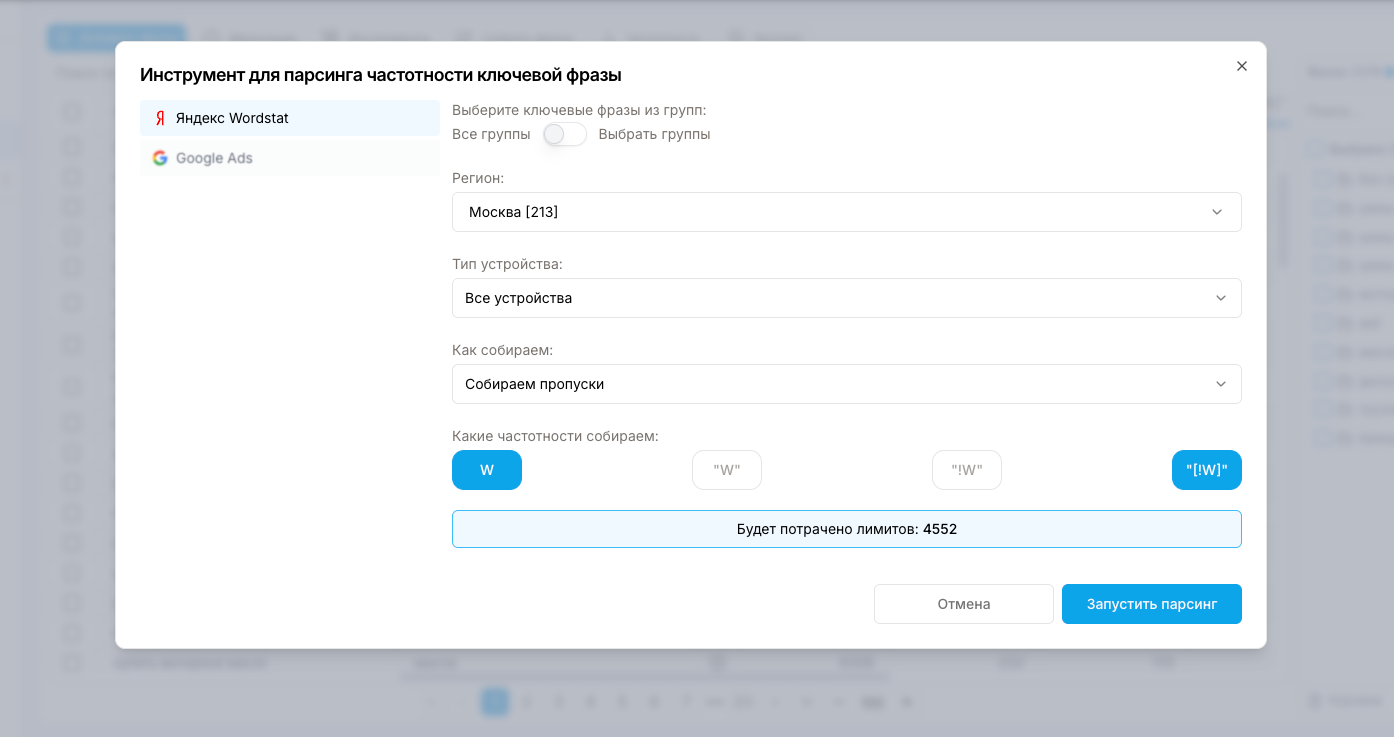Close the parsing dialog with the X icon
This screenshot has width=1394, height=737.
click(1242, 66)
